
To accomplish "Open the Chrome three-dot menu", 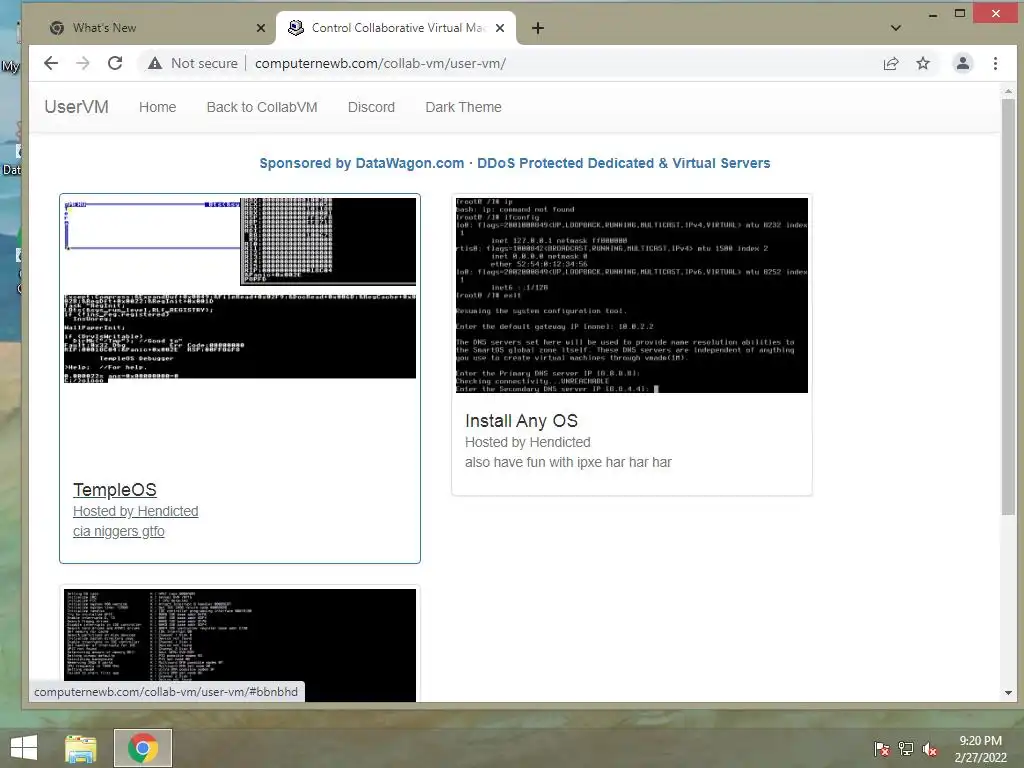I will pos(995,63).
